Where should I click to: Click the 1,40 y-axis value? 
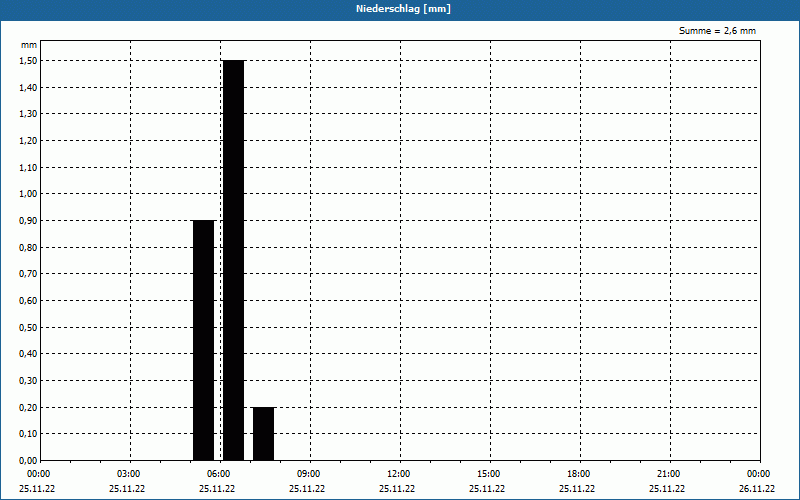click(28, 88)
